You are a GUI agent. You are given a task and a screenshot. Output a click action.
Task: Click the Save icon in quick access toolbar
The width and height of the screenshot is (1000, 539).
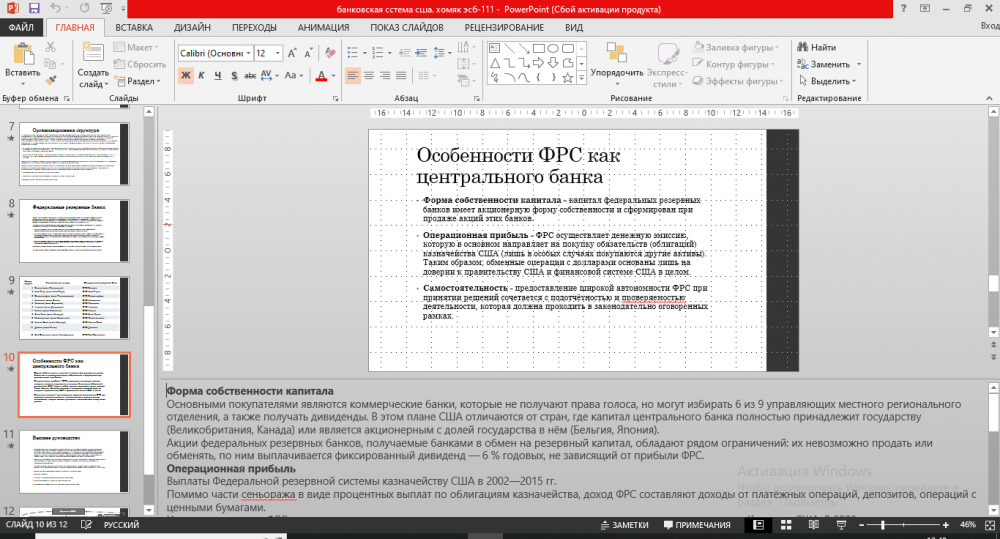33,8
